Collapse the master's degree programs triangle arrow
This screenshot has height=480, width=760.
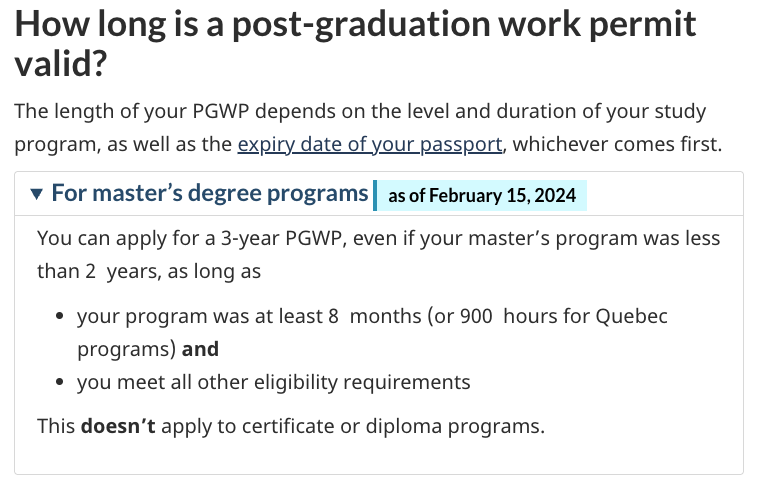pyautogui.click(x=36, y=194)
